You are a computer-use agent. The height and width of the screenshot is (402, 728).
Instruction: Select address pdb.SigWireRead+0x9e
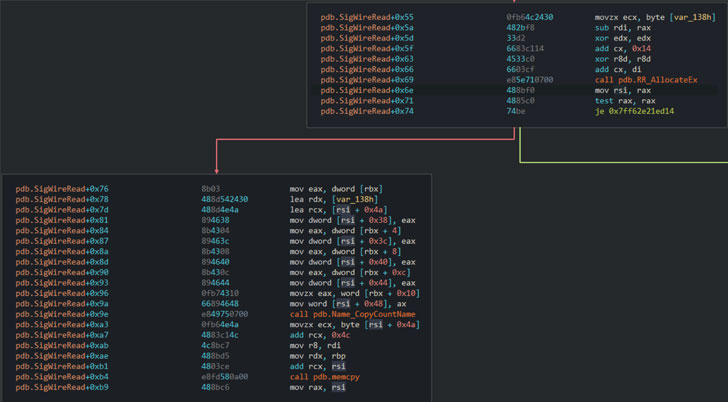(x=62, y=314)
